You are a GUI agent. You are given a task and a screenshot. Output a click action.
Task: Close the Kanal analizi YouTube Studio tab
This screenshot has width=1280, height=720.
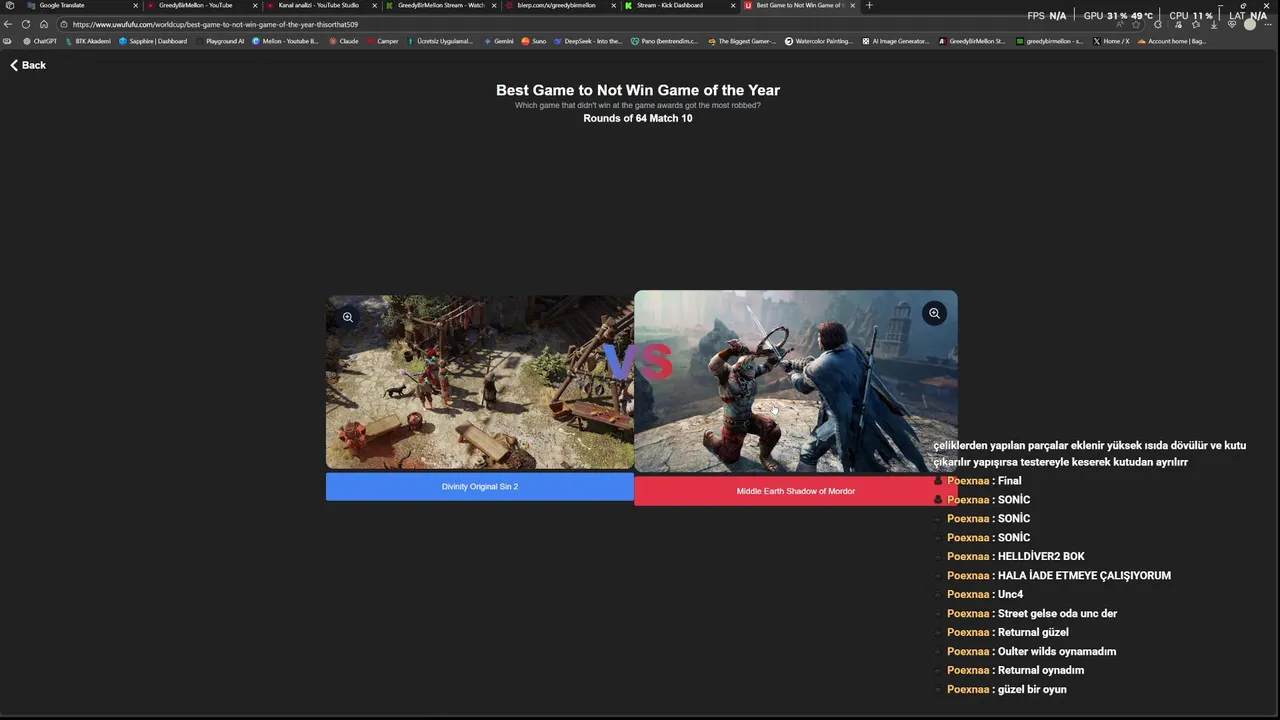click(374, 5)
